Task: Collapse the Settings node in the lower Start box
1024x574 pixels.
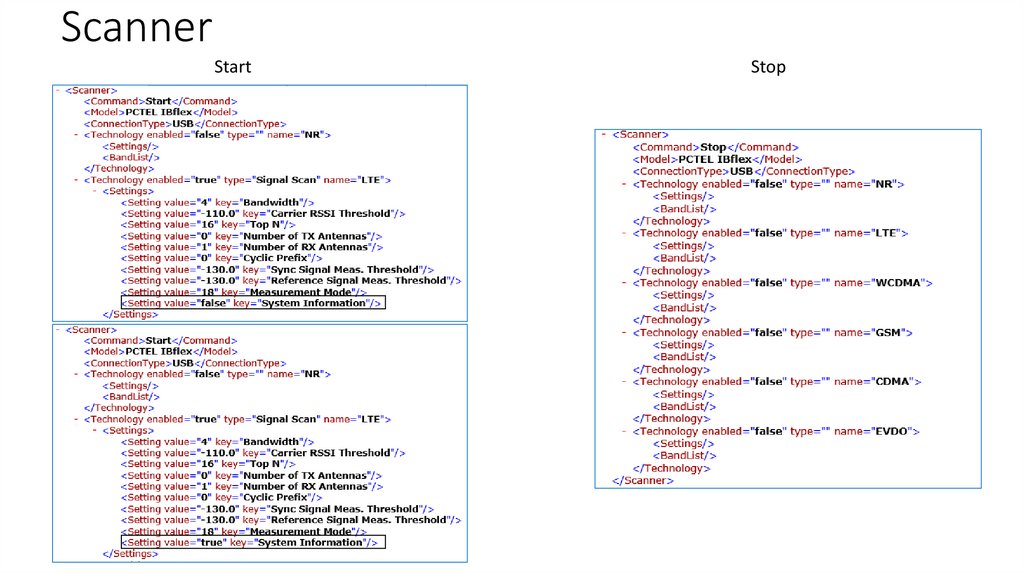Action: click(95, 430)
